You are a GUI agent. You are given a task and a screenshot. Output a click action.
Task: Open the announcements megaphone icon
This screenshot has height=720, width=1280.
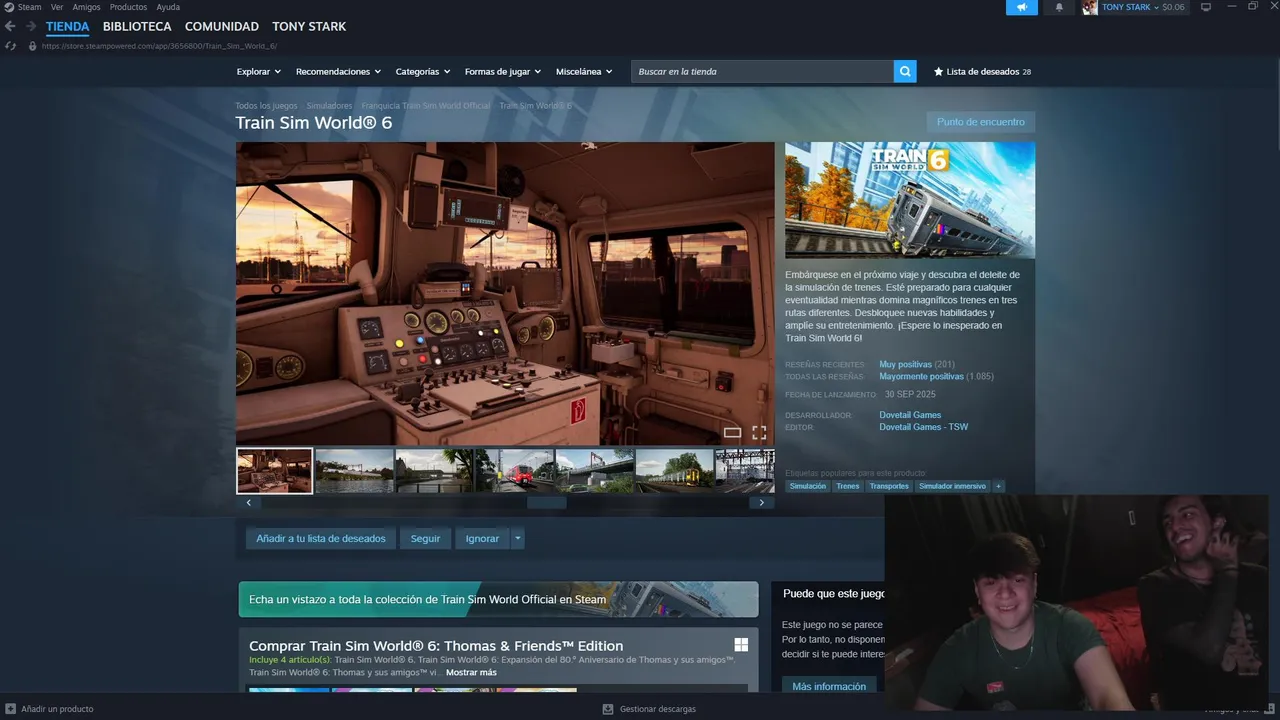point(1022,7)
